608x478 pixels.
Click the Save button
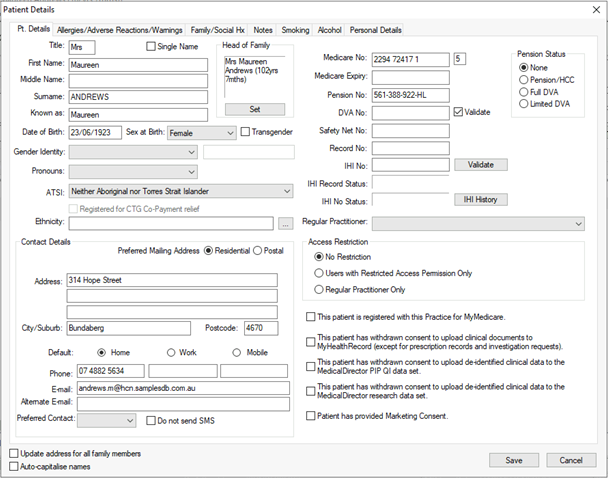[514, 460]
